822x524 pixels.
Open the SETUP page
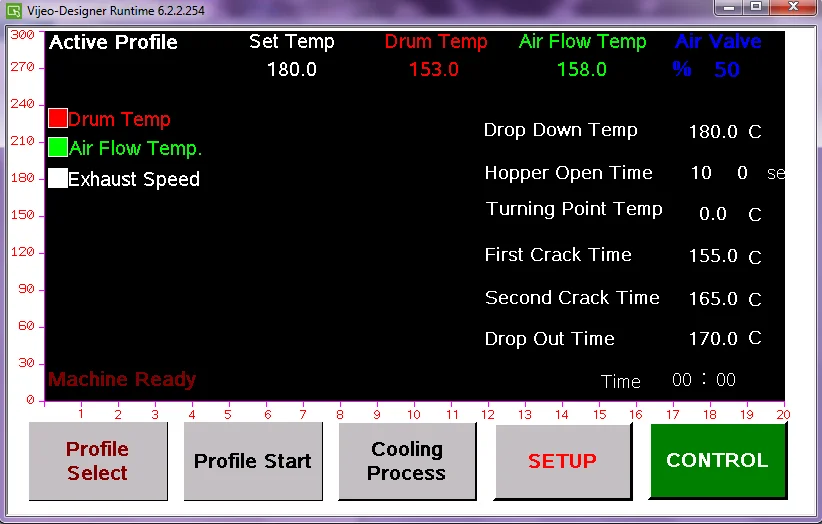coord(563,461)
